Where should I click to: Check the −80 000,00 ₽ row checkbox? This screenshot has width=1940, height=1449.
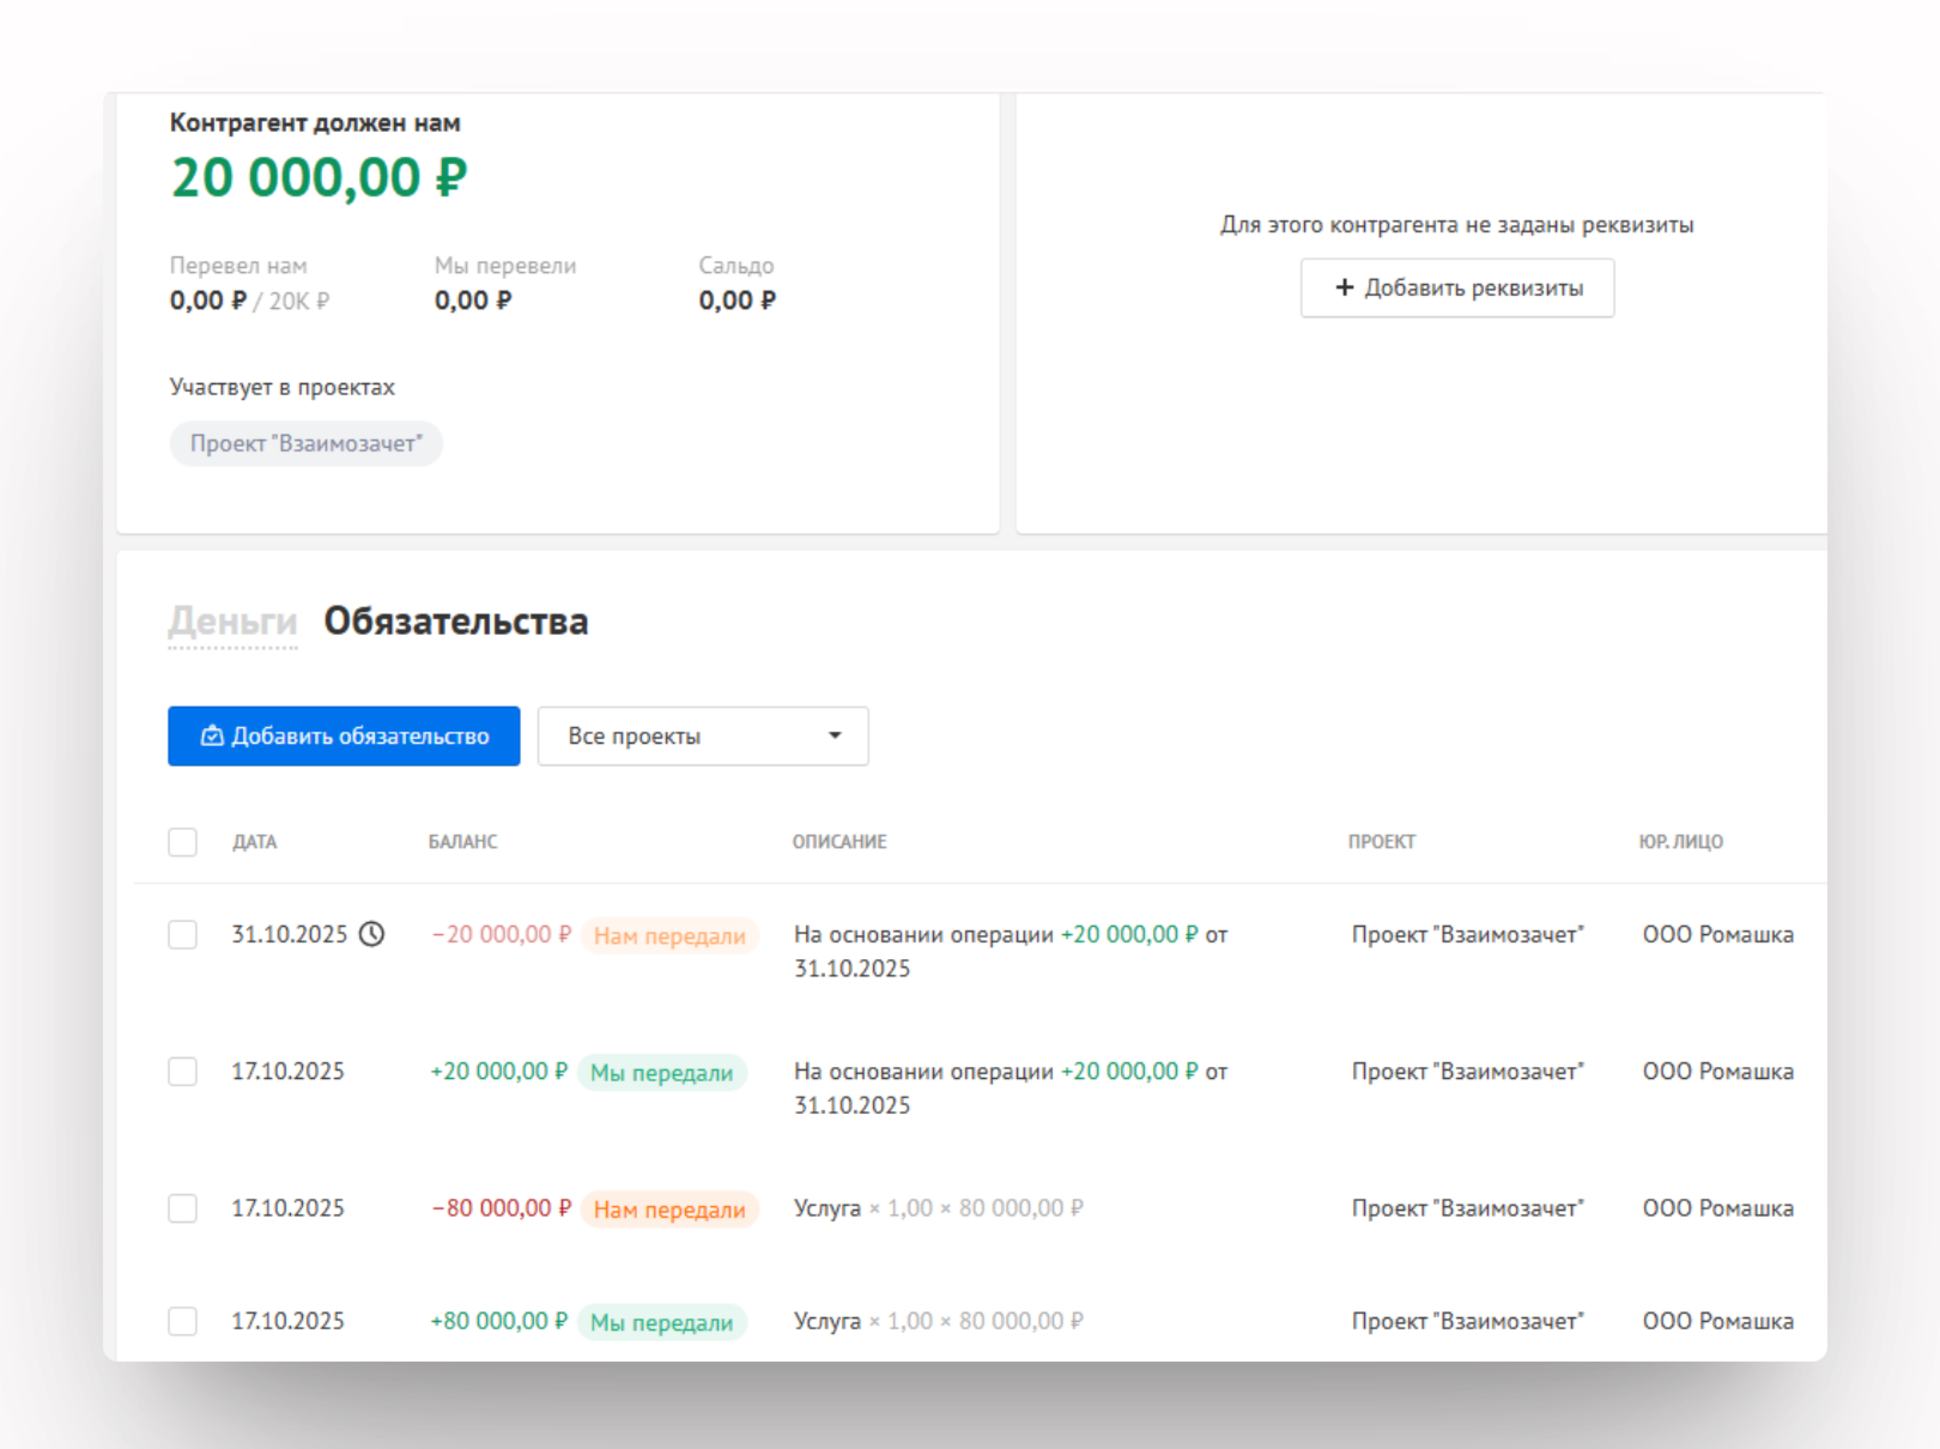coord(183,1208)
